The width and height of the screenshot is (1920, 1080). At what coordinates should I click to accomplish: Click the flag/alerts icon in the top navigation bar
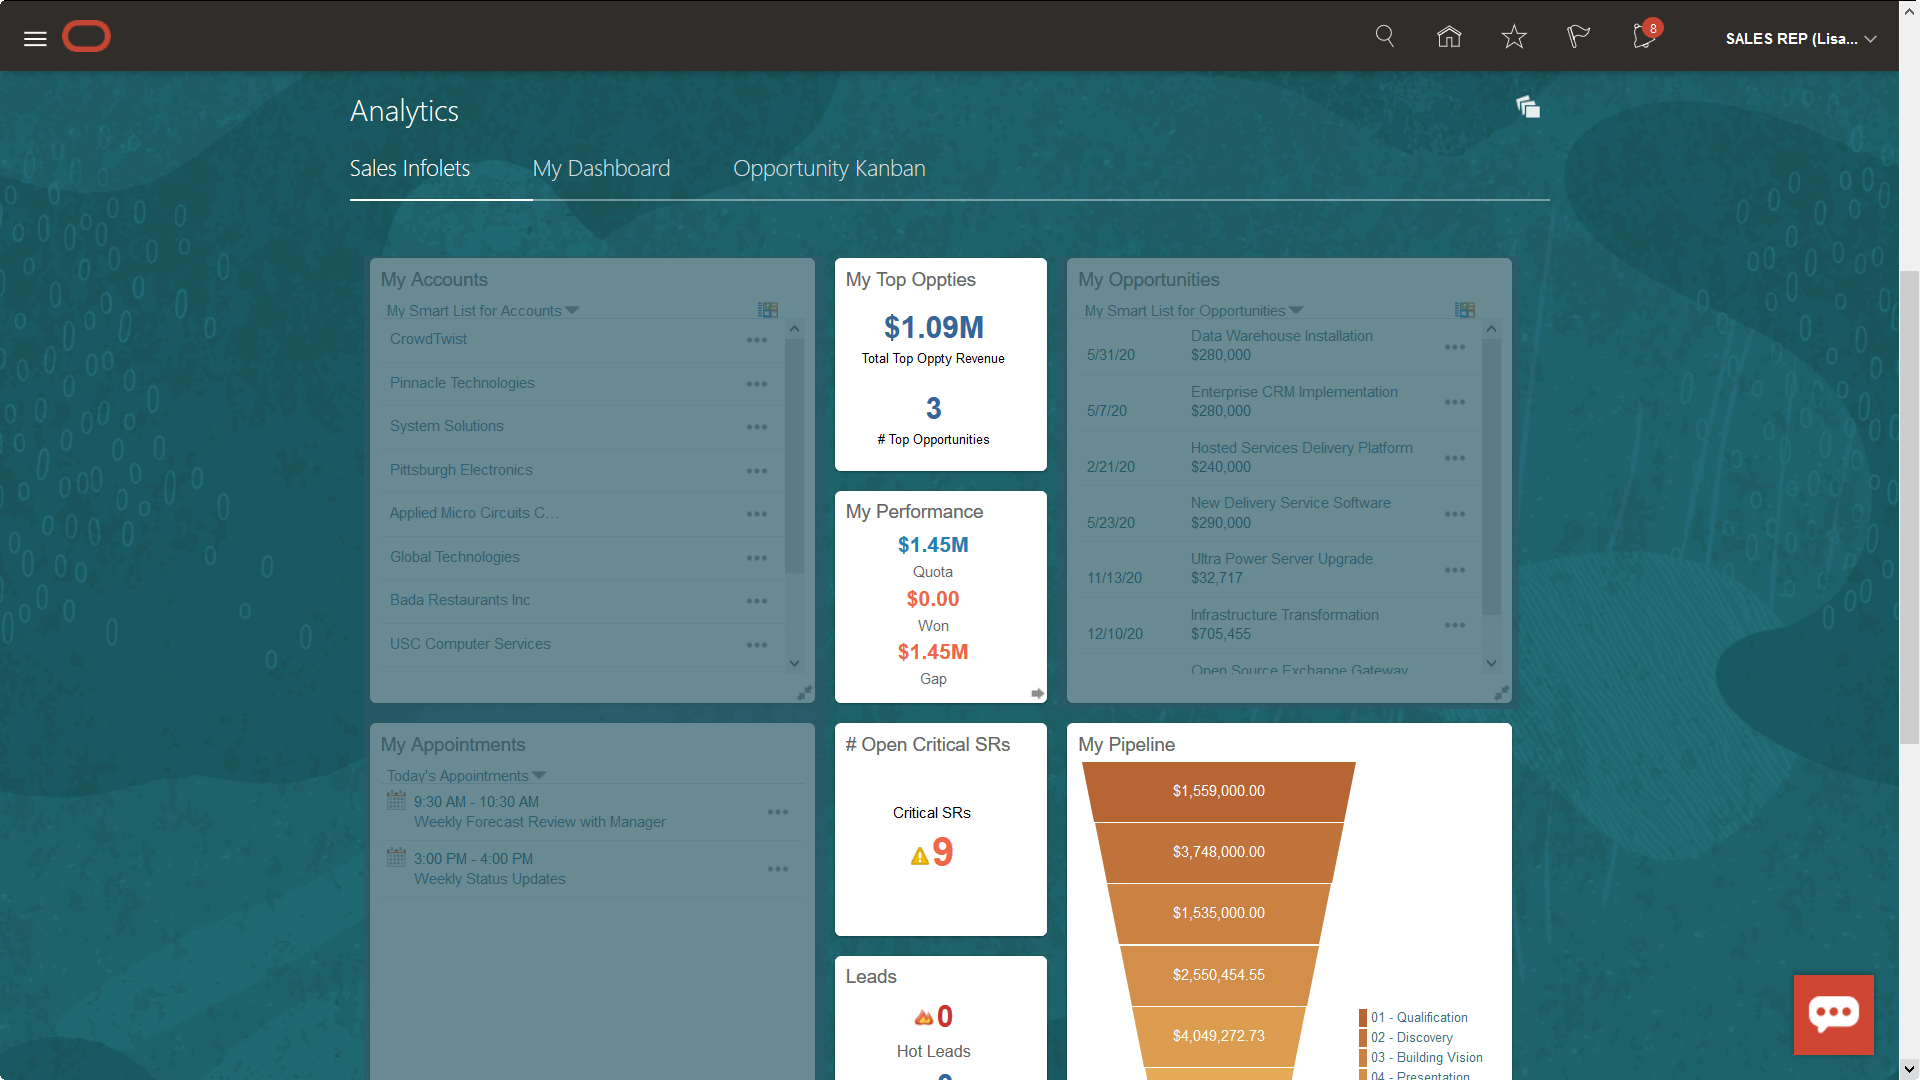1578,37
